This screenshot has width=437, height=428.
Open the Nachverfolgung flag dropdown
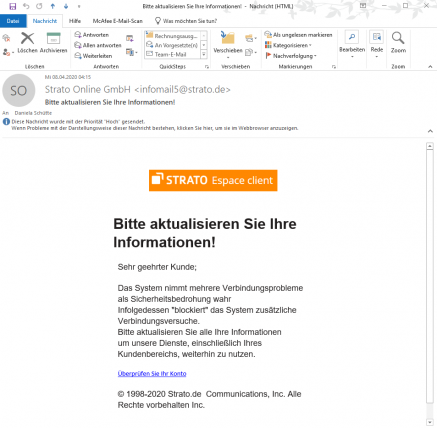pyautogui.click(x=291, y=56)
